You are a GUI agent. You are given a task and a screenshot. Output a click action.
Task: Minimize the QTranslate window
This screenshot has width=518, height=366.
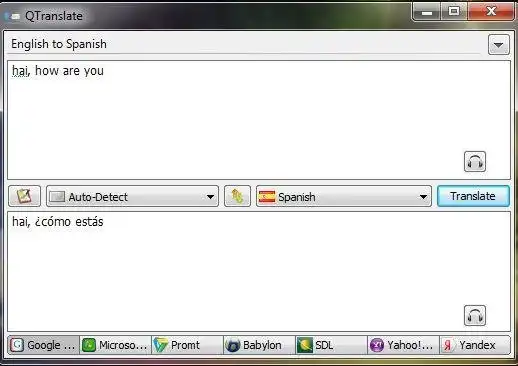427,12
